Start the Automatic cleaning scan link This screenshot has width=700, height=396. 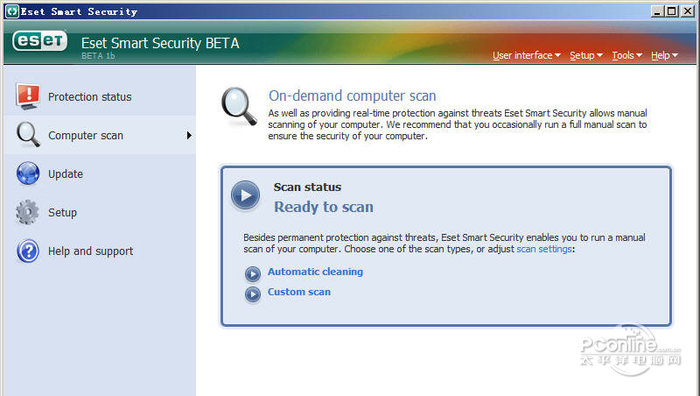click(315, 271)
